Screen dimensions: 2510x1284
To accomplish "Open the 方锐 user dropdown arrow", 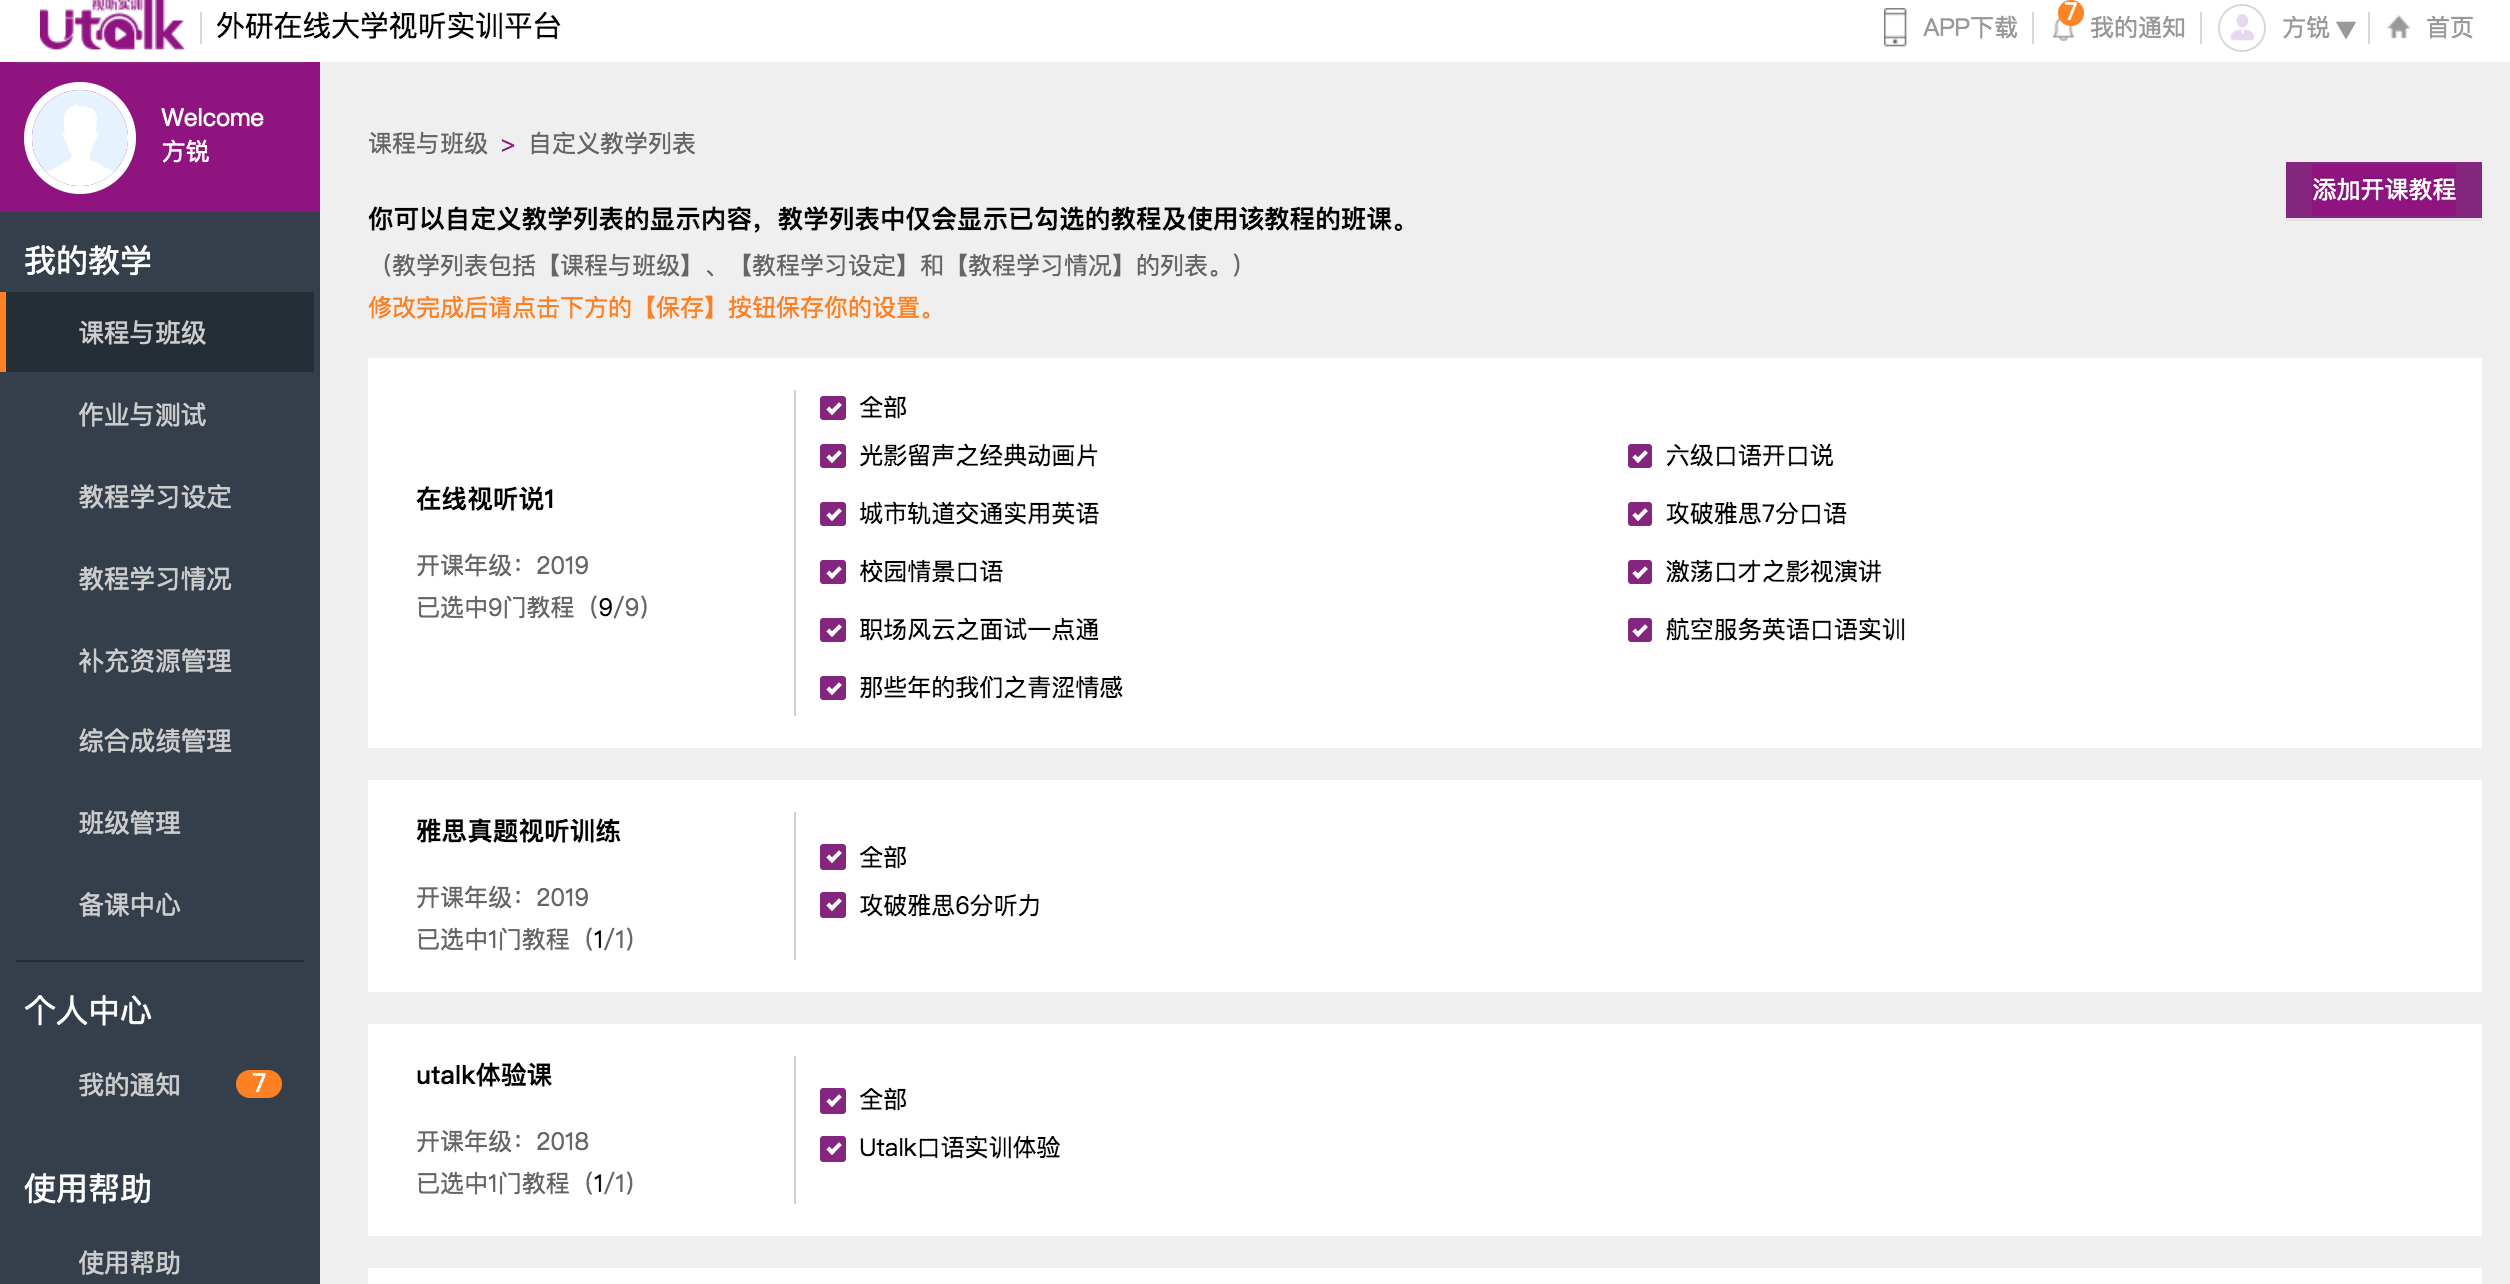I will click(2346, 29).
